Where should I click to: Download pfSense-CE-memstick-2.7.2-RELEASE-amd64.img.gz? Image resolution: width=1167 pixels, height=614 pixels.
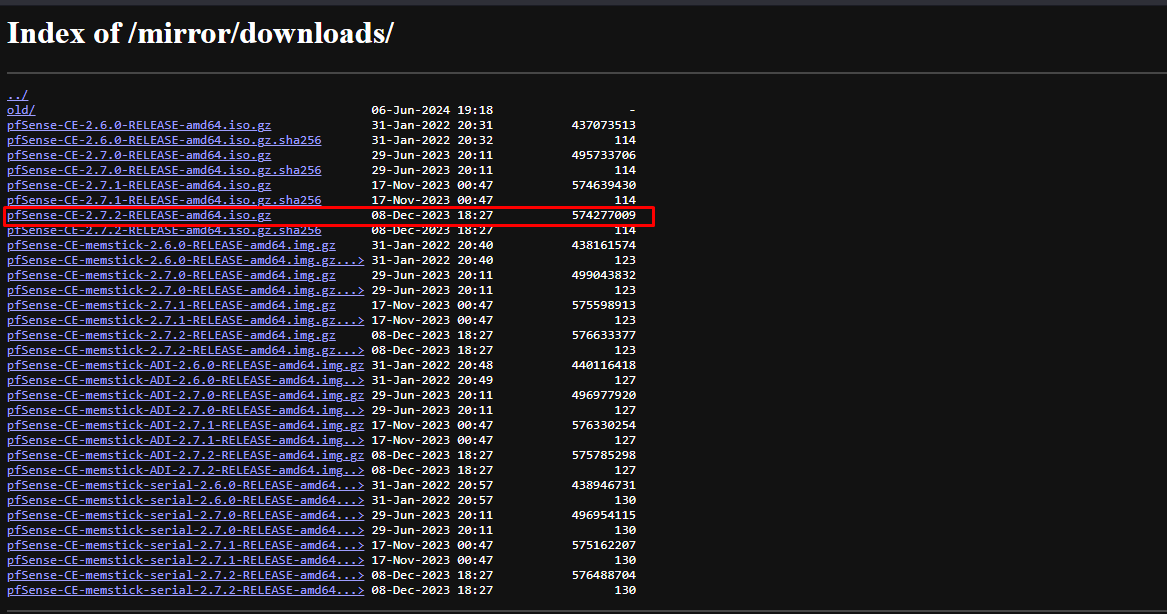coord(171,335)
